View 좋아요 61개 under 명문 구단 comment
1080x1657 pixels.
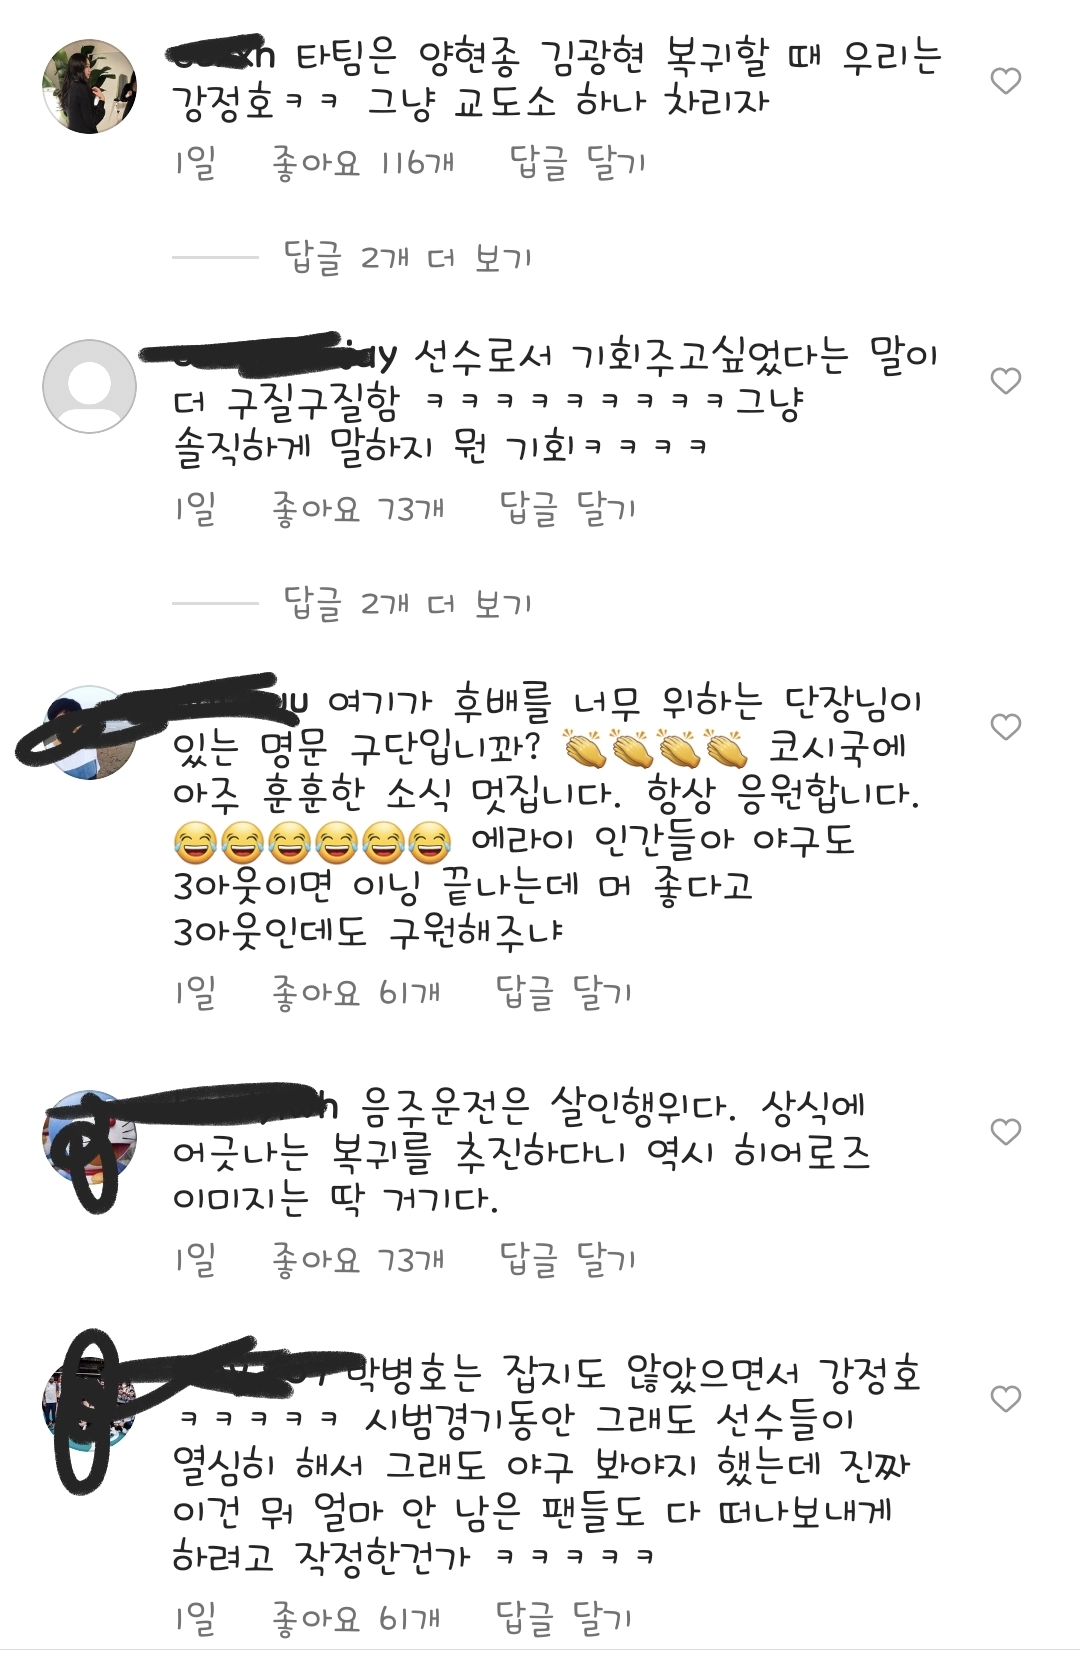coord(356,992)
